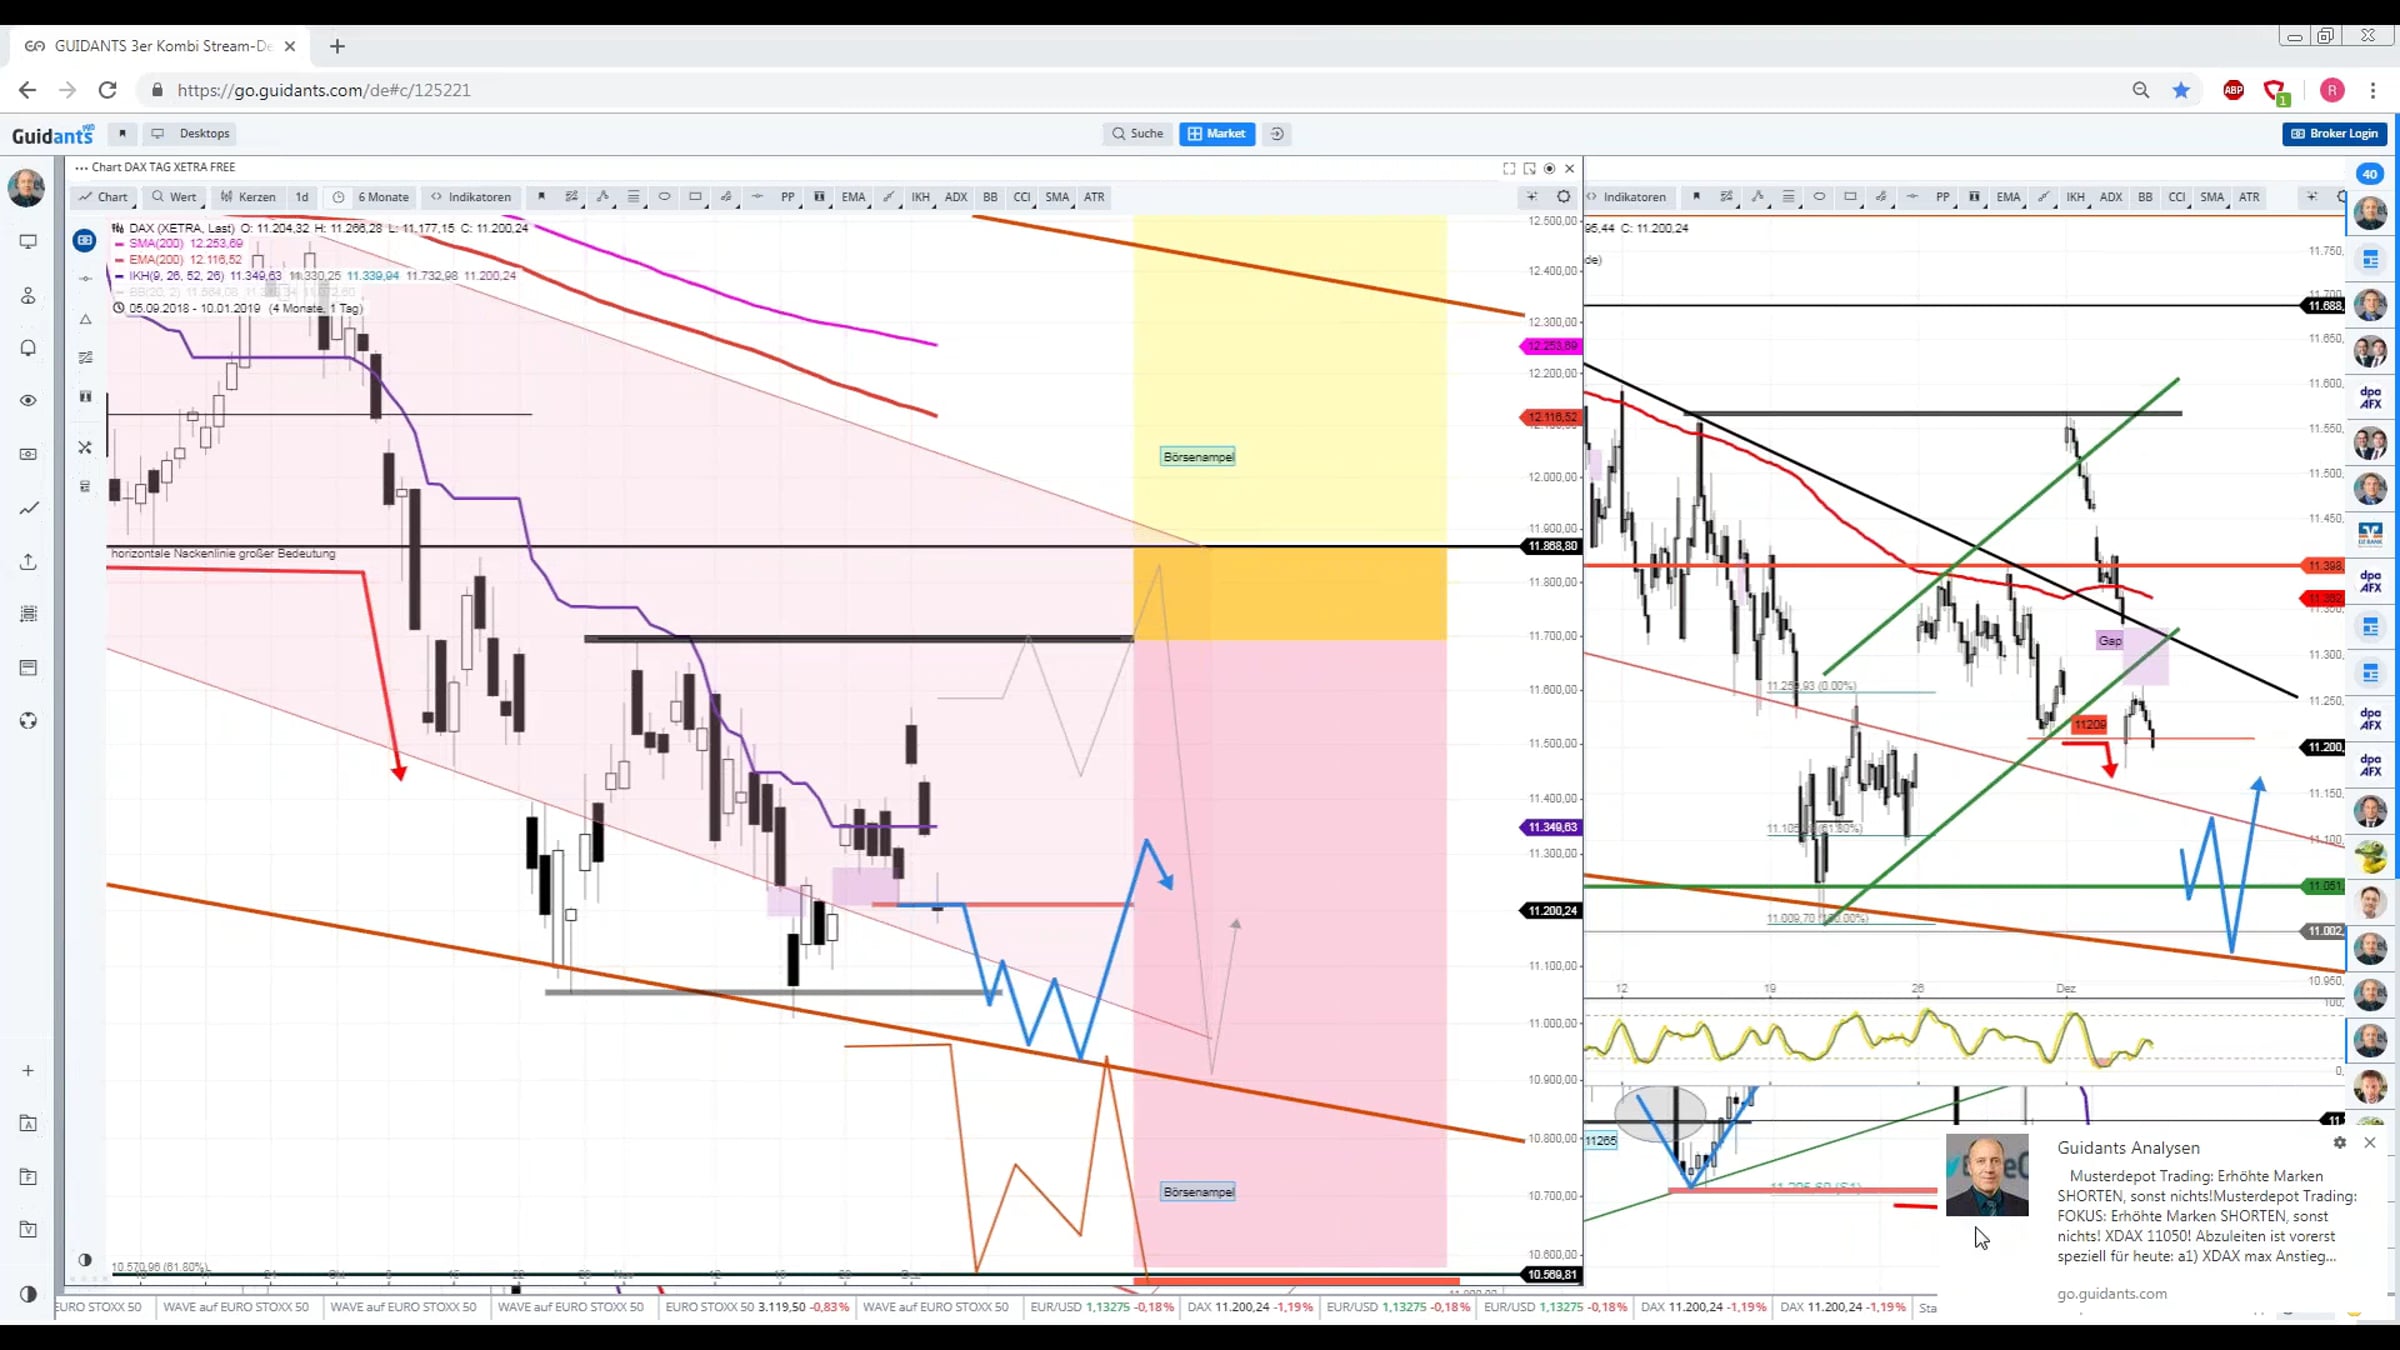Select the triangle drawing tool beside chart

[x=85, y=319]
